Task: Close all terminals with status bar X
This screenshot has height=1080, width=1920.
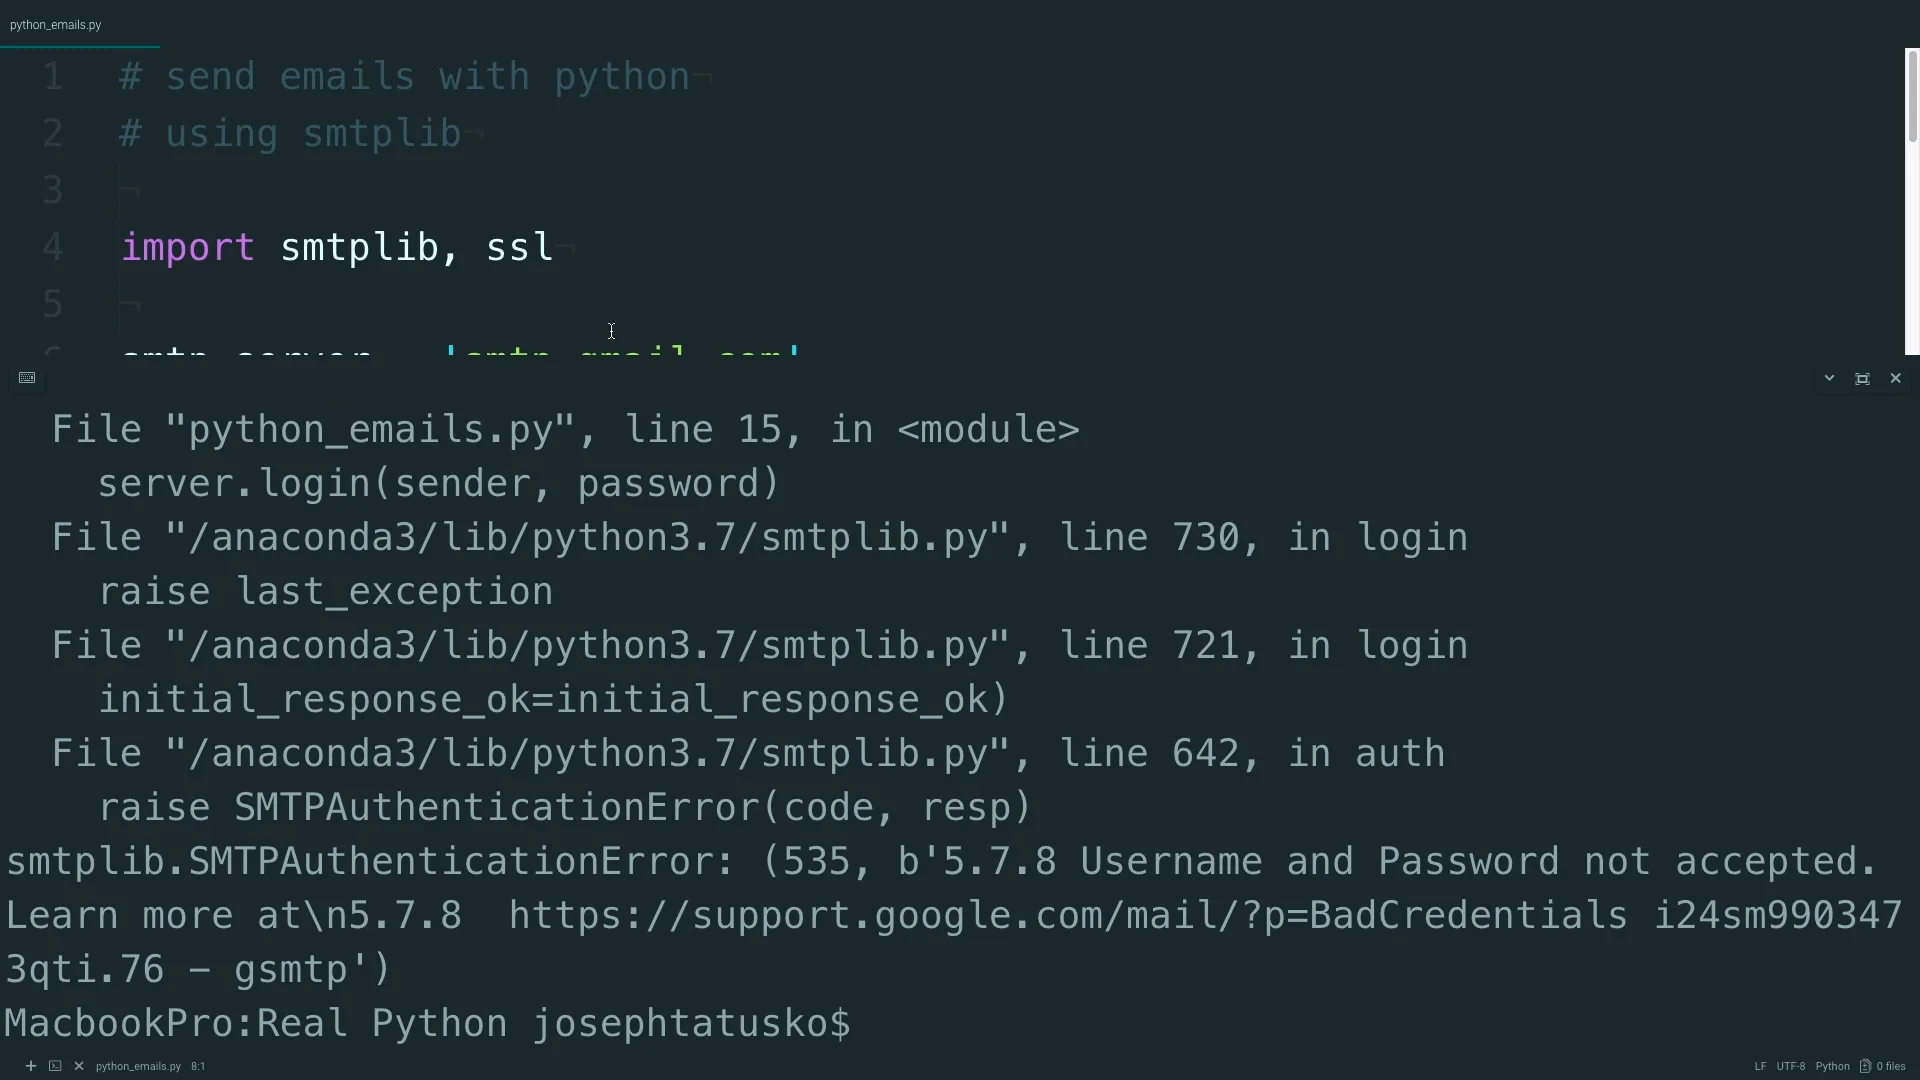Action: coord(79,1066)
